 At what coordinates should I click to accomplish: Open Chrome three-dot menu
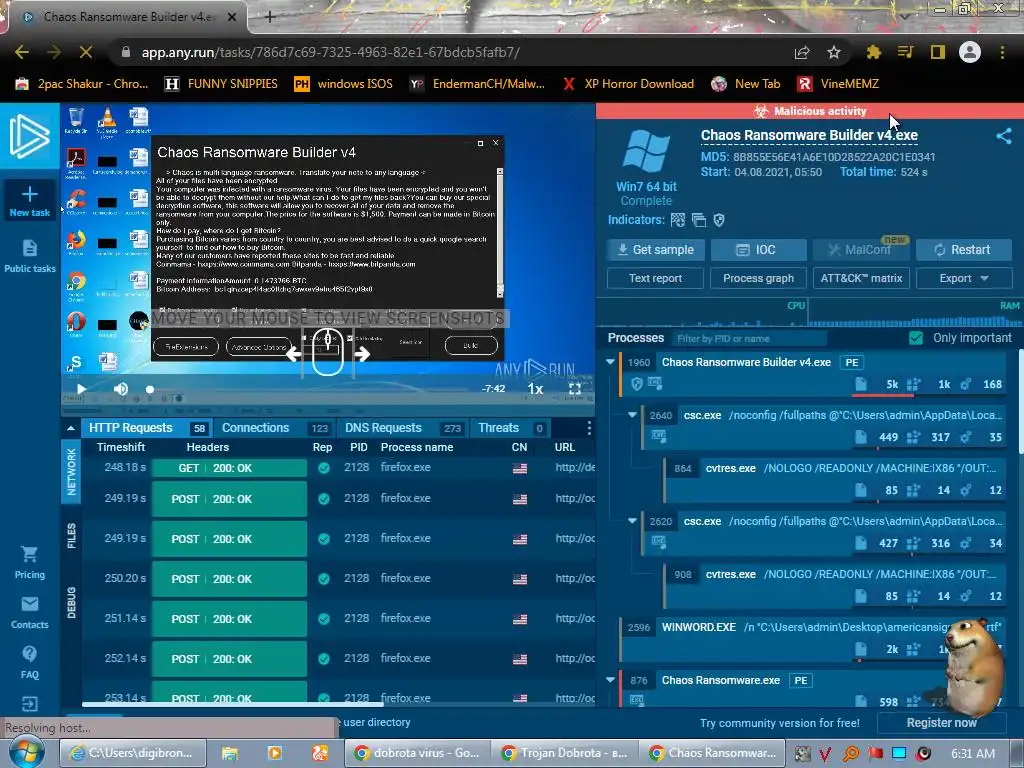point(1002,52)
